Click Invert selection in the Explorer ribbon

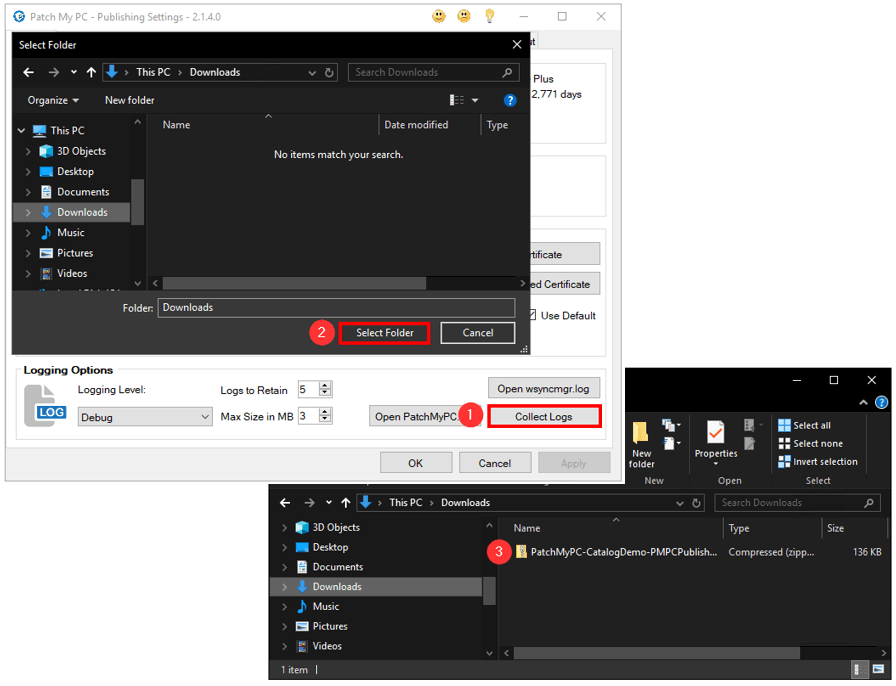pyautogui.click(x=818, y=462)
